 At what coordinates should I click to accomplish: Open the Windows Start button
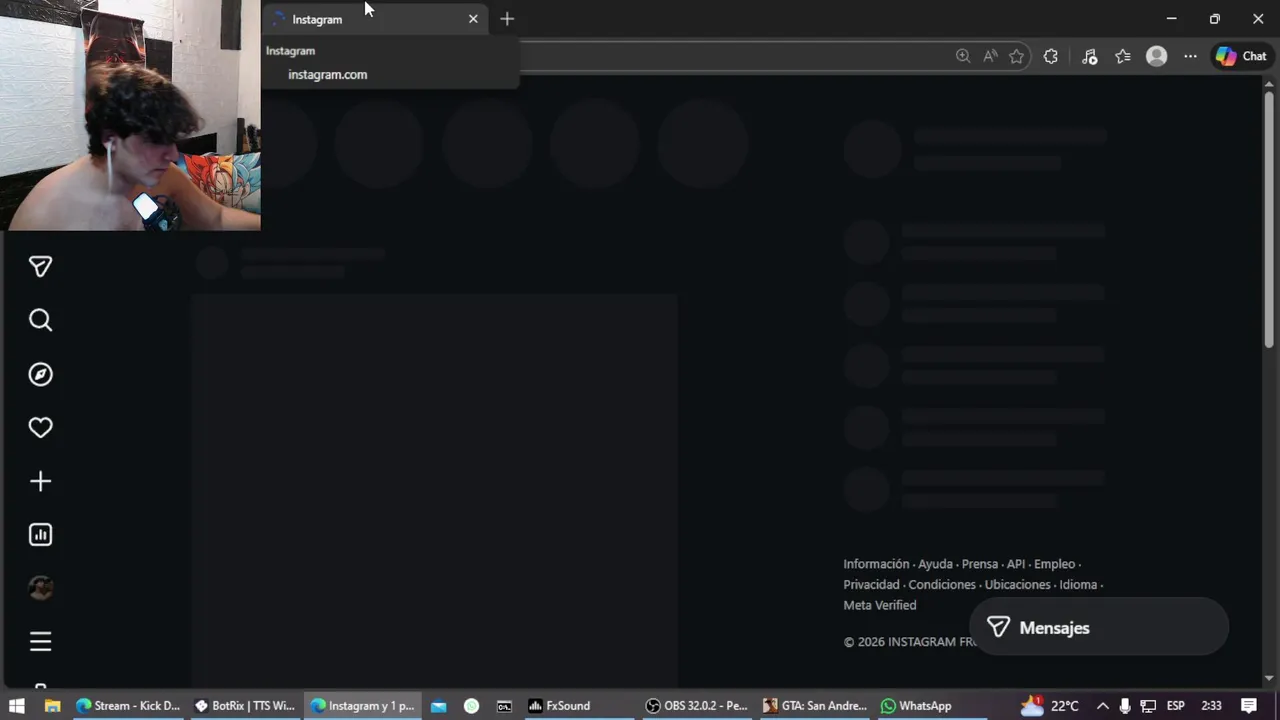(16, 706)
